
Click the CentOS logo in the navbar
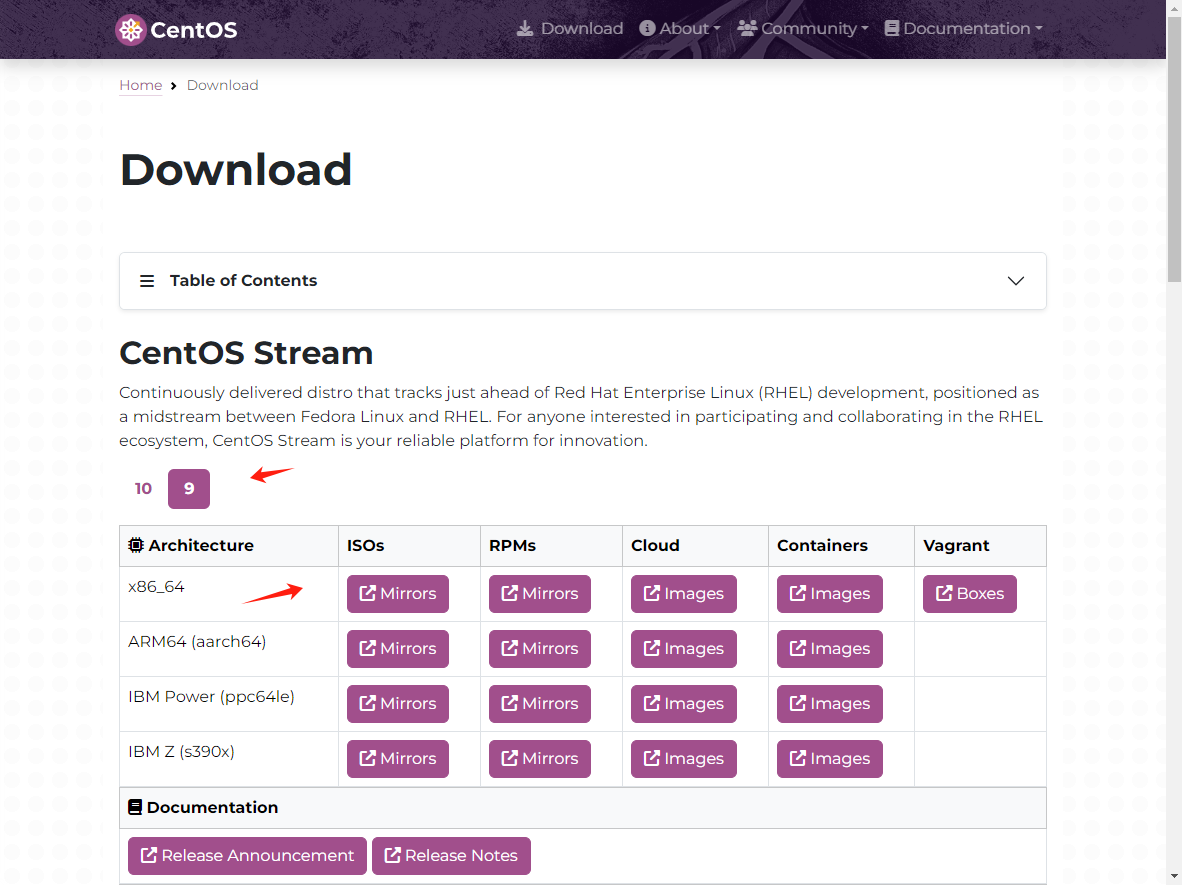click(130, 28)
